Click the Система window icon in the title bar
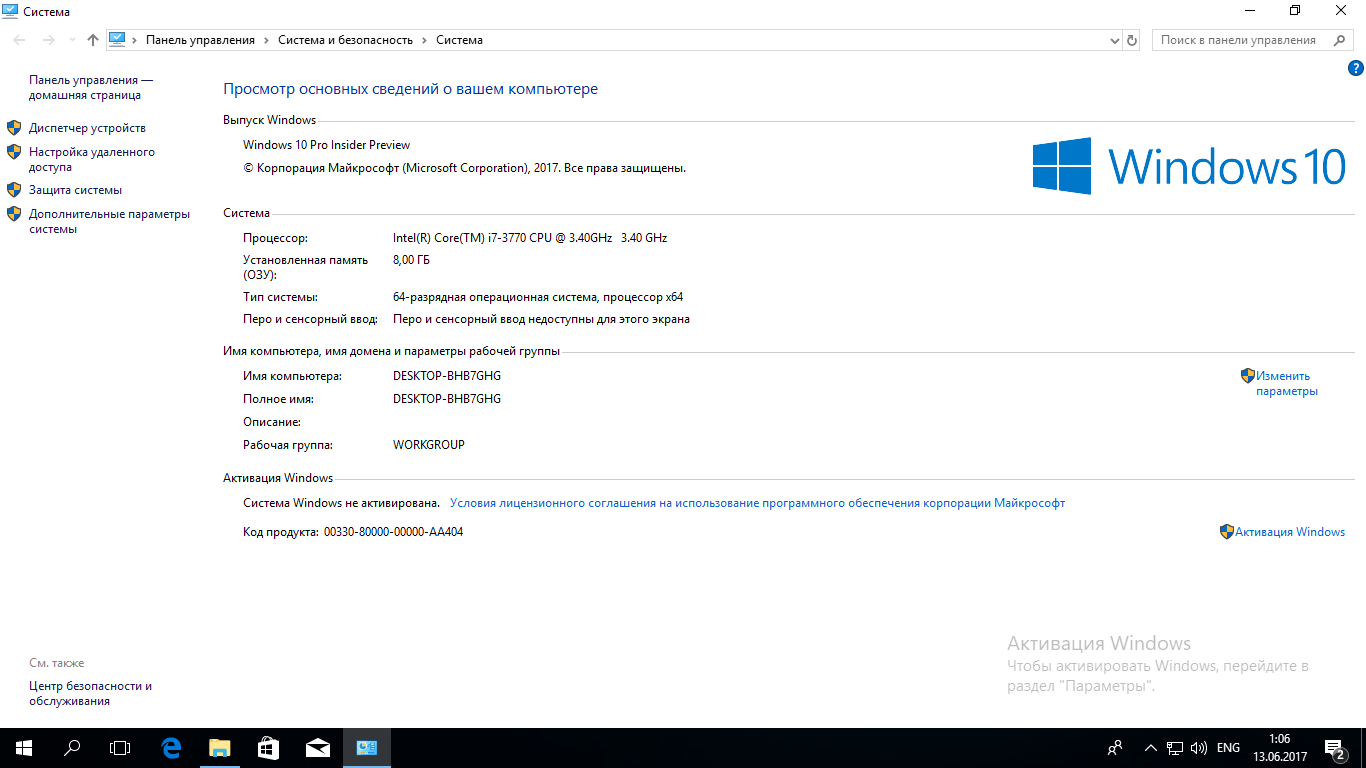Image resolution: width=1366 pixels, height=768 pixels. [x=10, y=11]
